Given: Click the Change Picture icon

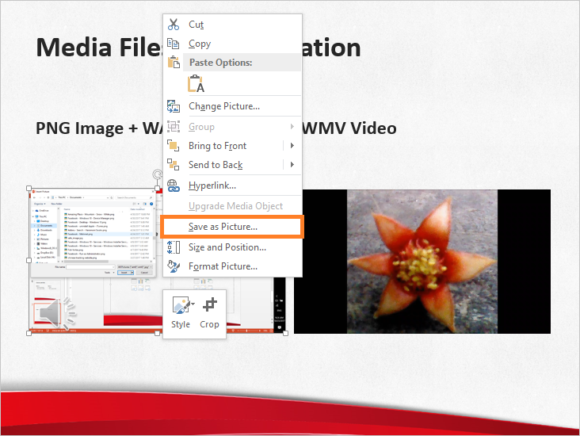Looking at the screenshot, I should (173, 107).
